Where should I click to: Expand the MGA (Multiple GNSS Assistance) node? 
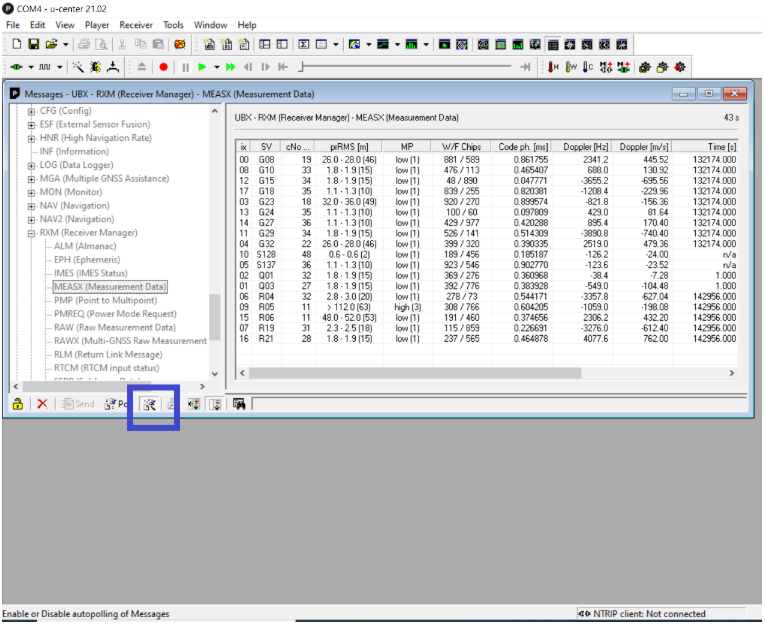[x=31, y=179]
